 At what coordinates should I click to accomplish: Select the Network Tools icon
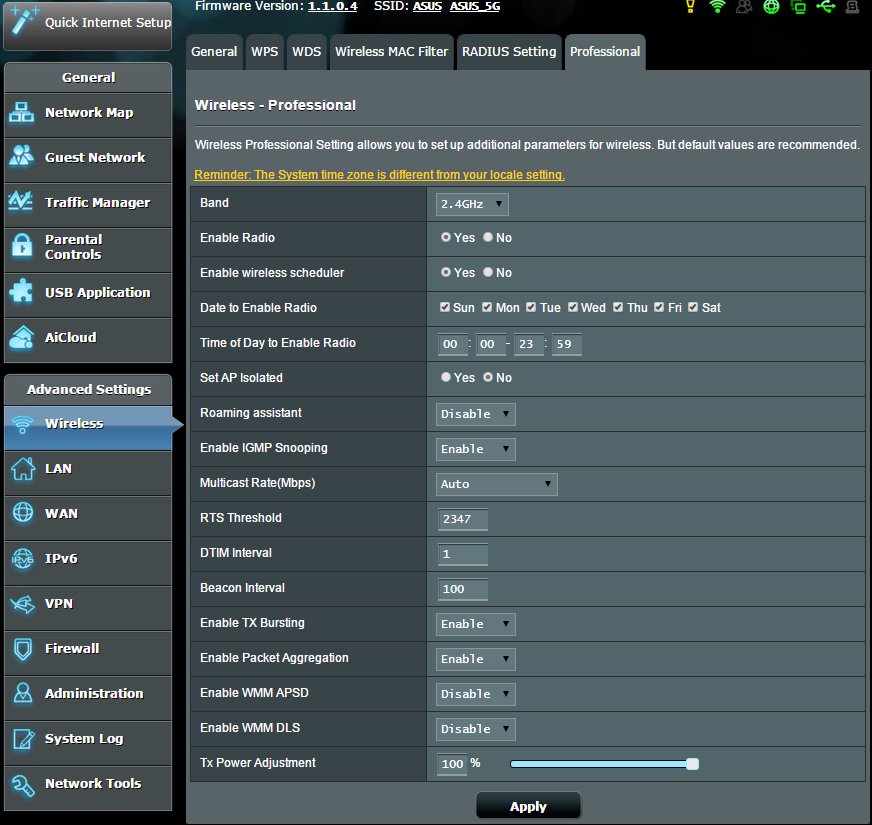[23, 785]
